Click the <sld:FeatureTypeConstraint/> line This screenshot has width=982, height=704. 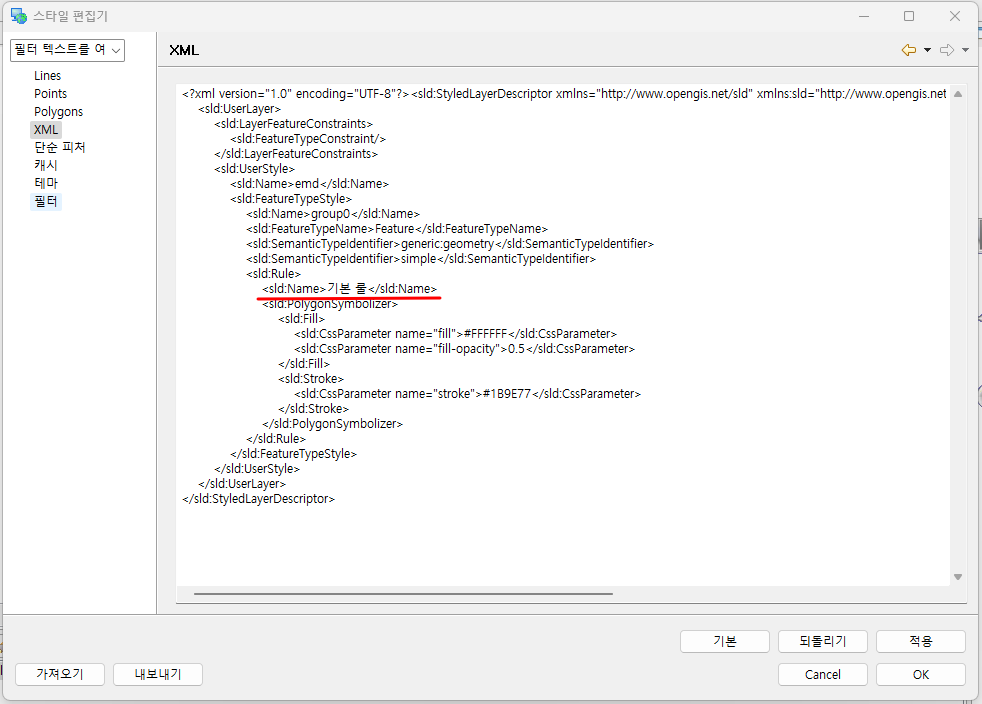(x=308, y=139)
